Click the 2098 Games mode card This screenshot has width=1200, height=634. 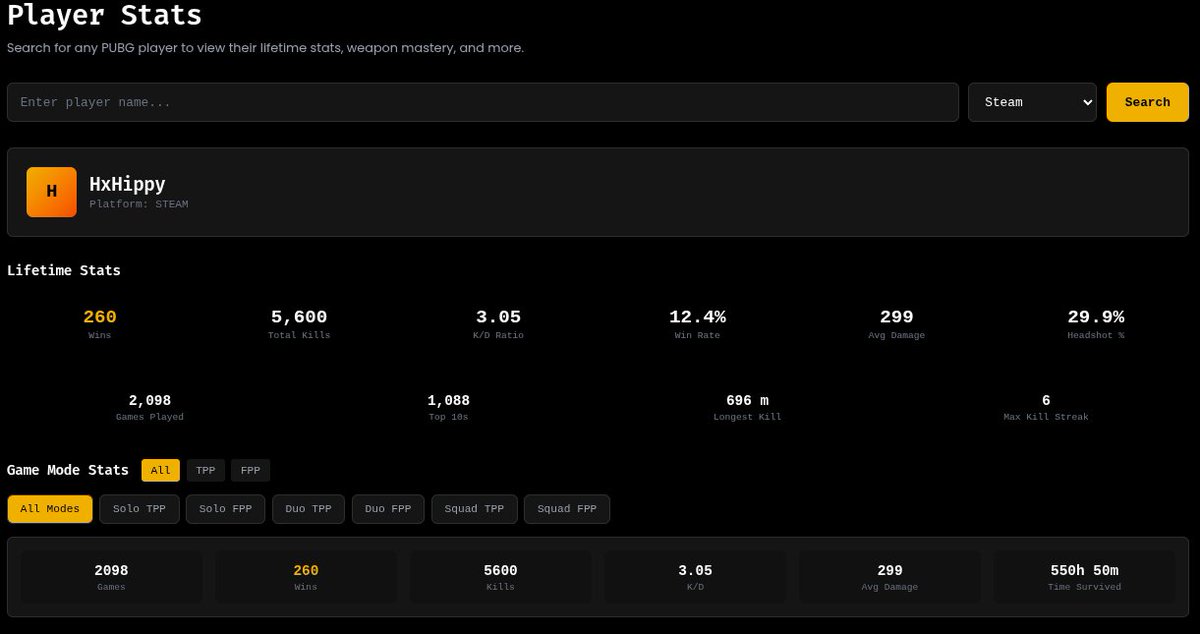point(111,577)
